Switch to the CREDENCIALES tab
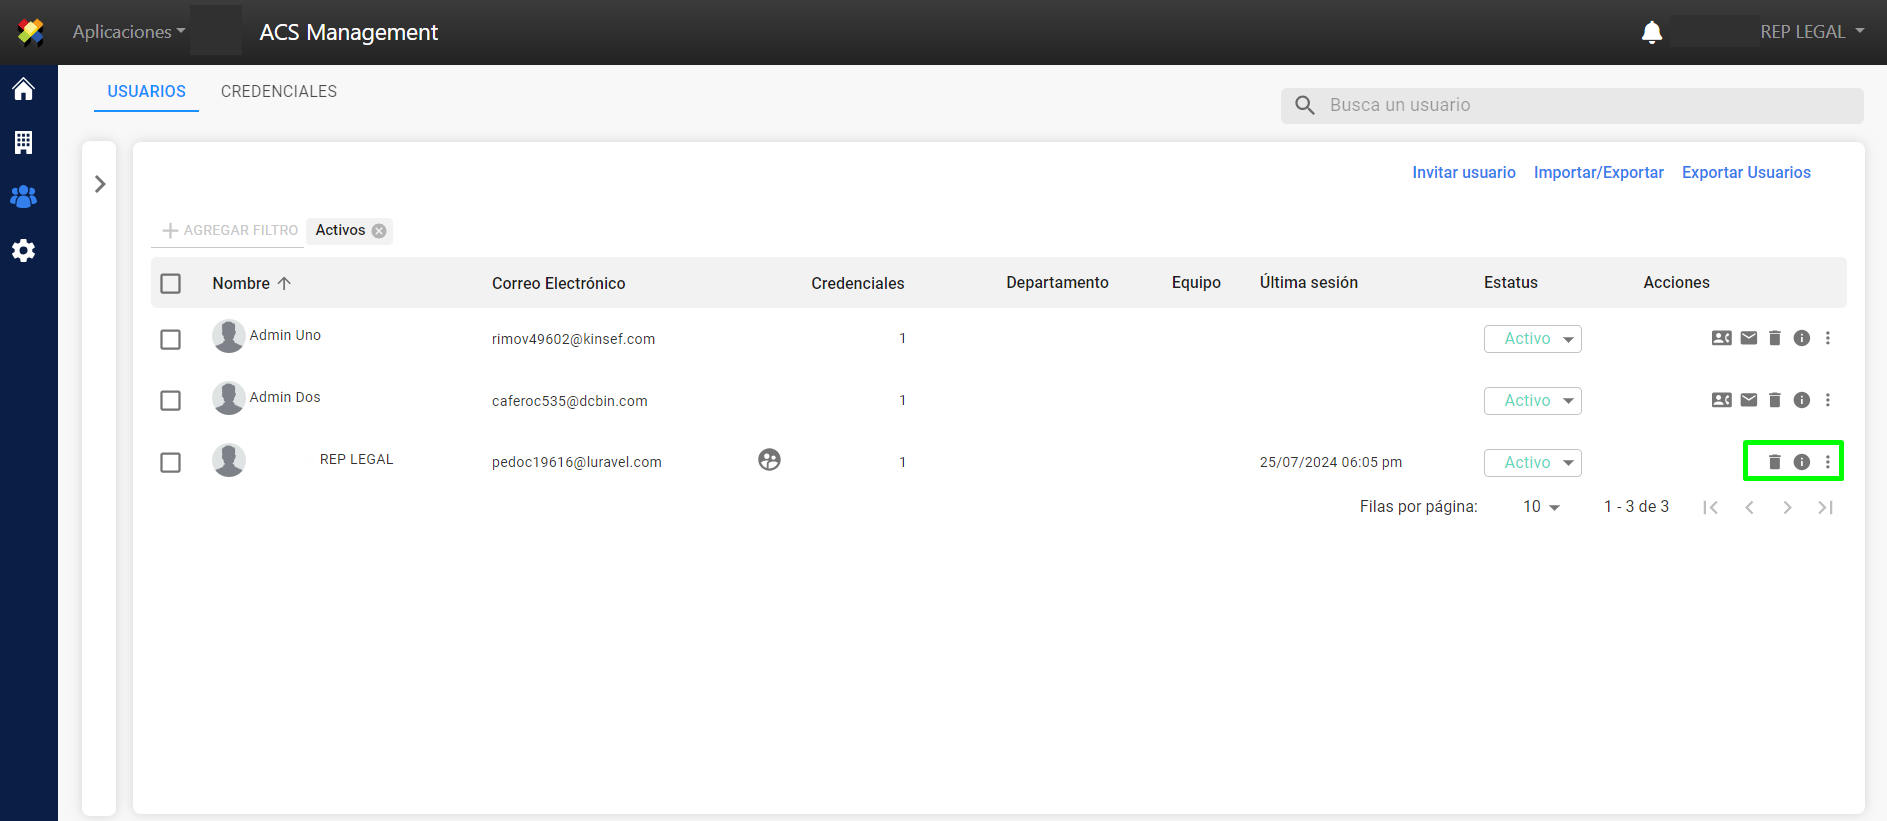Viewport: 1887px width, 821px height. (278, 91)
